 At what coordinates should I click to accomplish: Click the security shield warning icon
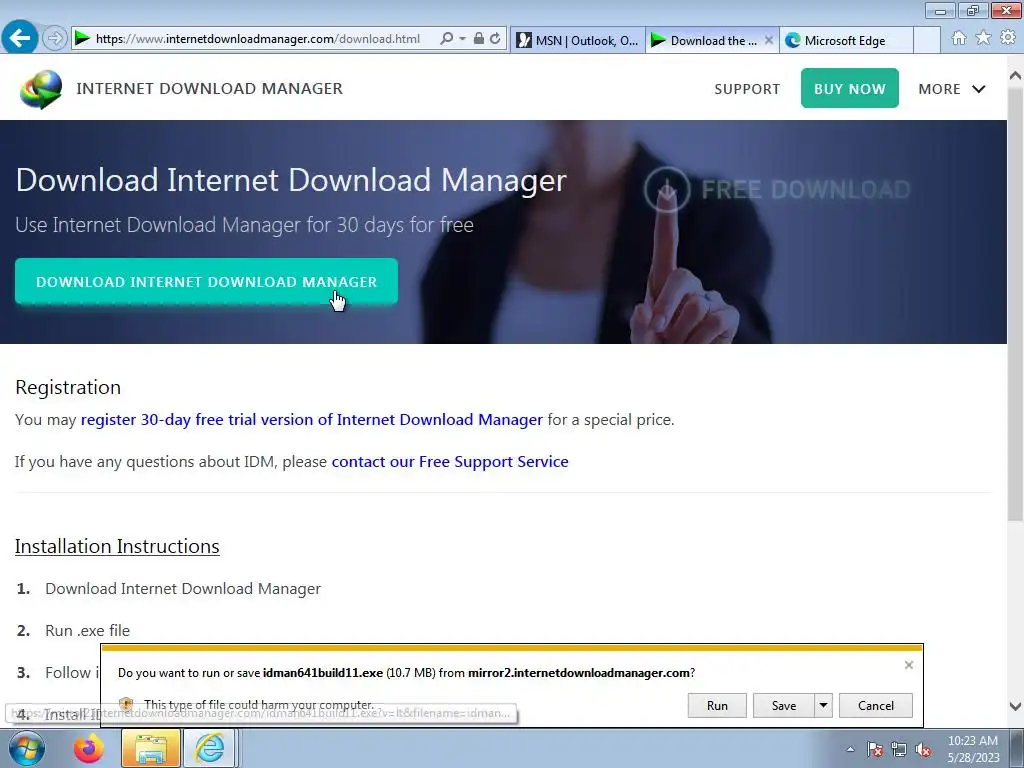pyautogui.click(x=126, y=704)
